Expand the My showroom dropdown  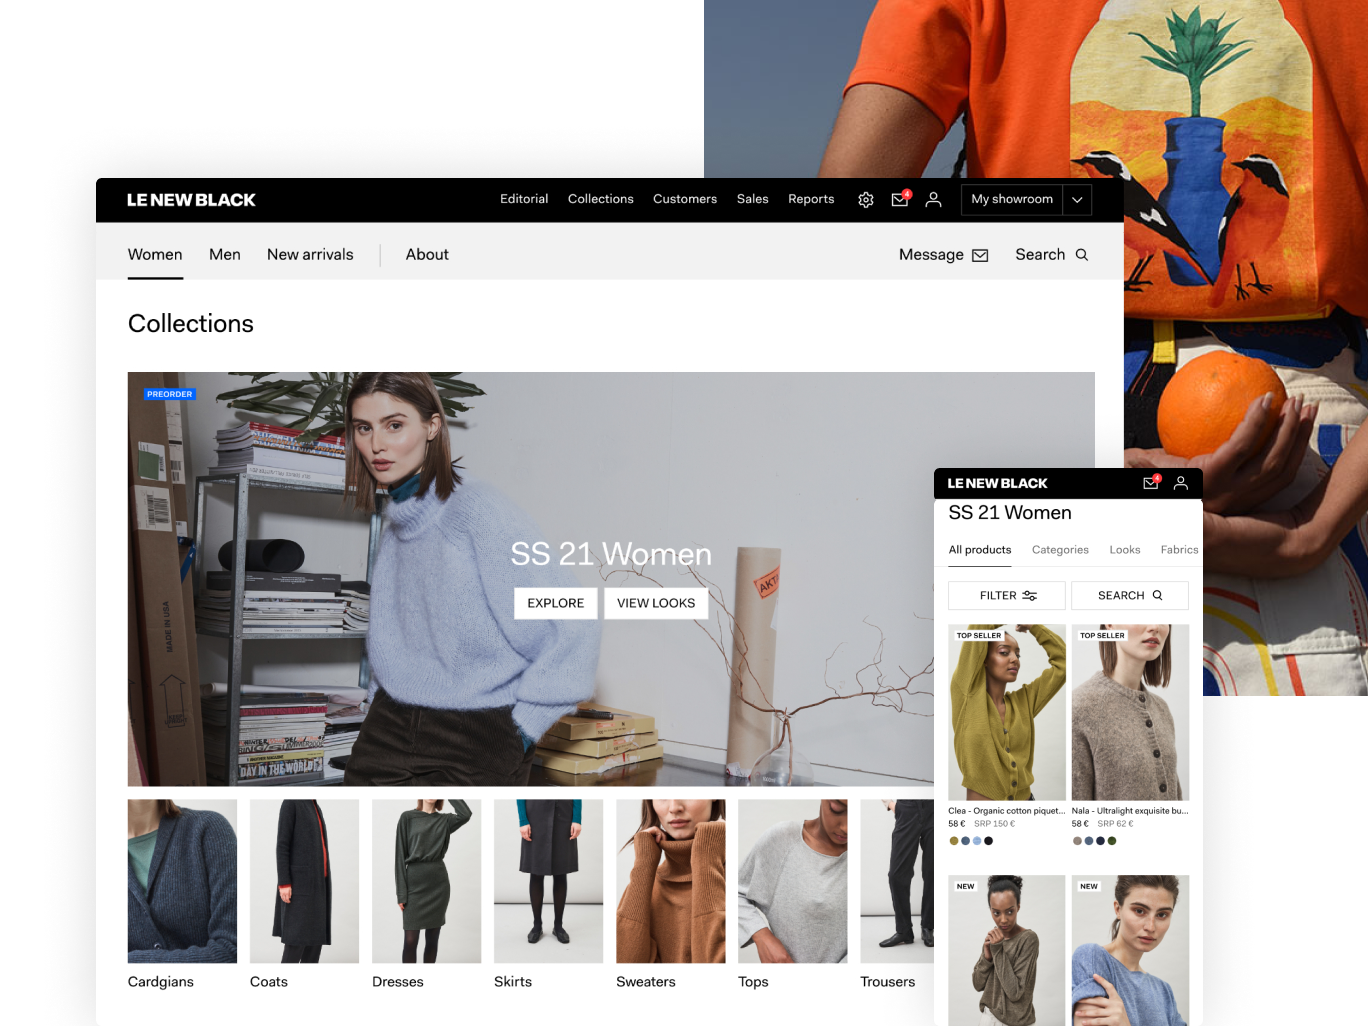tap(1077, 200)
